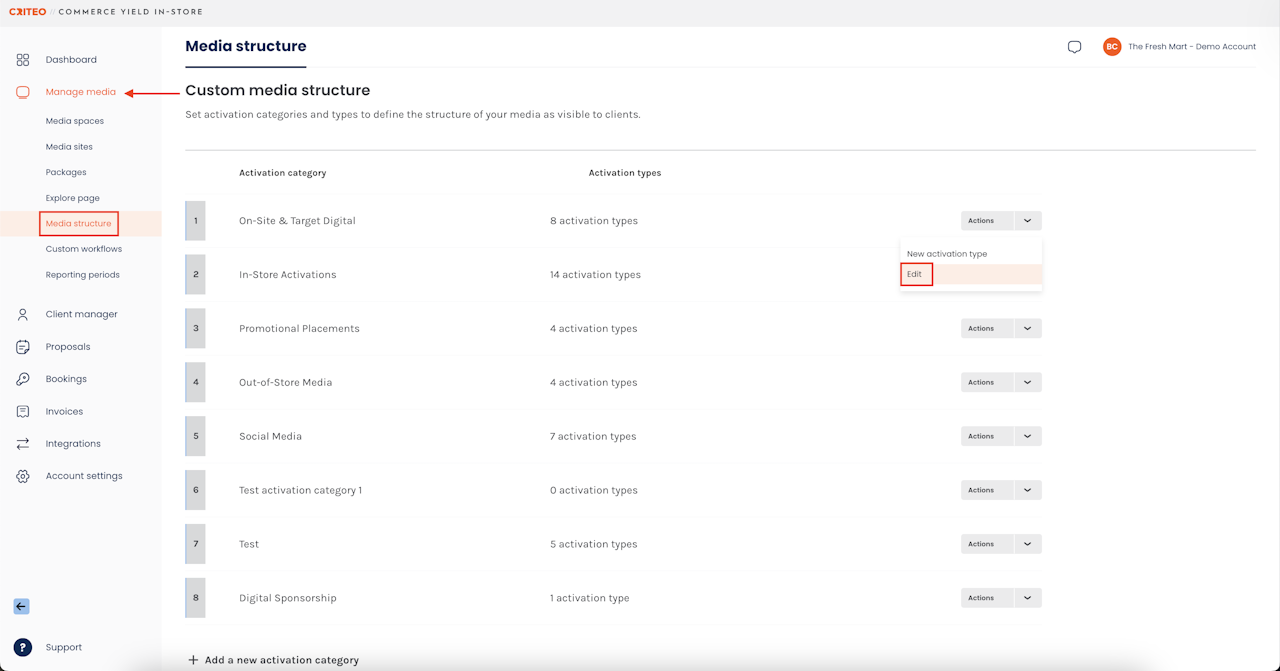Click the Integrations arrows icon
Viewport: 1280px width, 671px height.
click(23, 444)
